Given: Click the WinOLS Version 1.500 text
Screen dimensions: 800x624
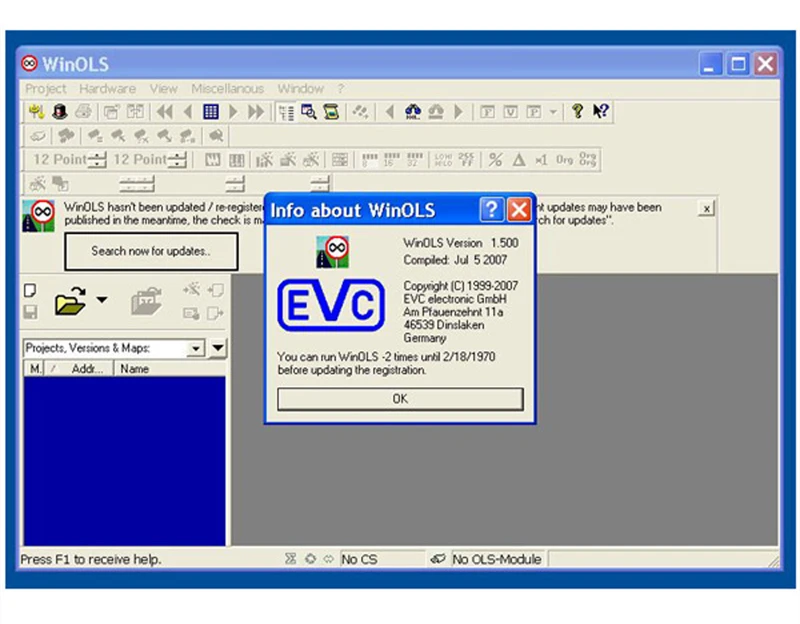Looking at the screenshot, I should (x=461, y=243).
